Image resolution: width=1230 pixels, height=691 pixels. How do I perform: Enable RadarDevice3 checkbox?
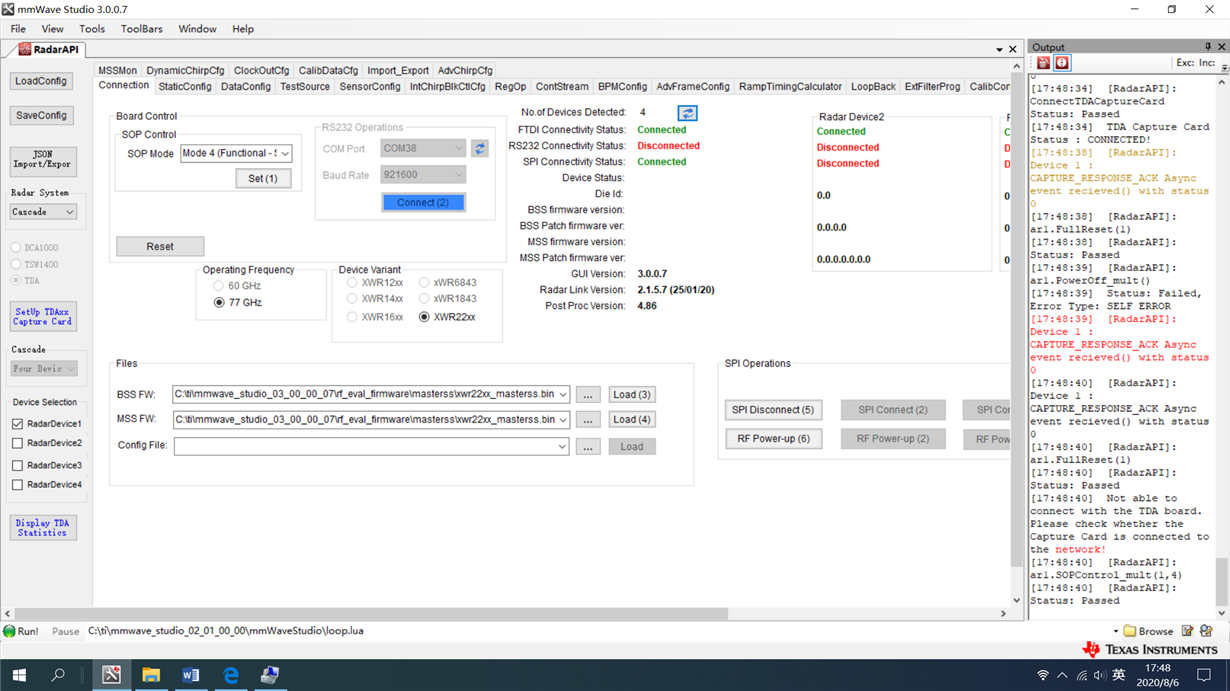click(17, 465)
